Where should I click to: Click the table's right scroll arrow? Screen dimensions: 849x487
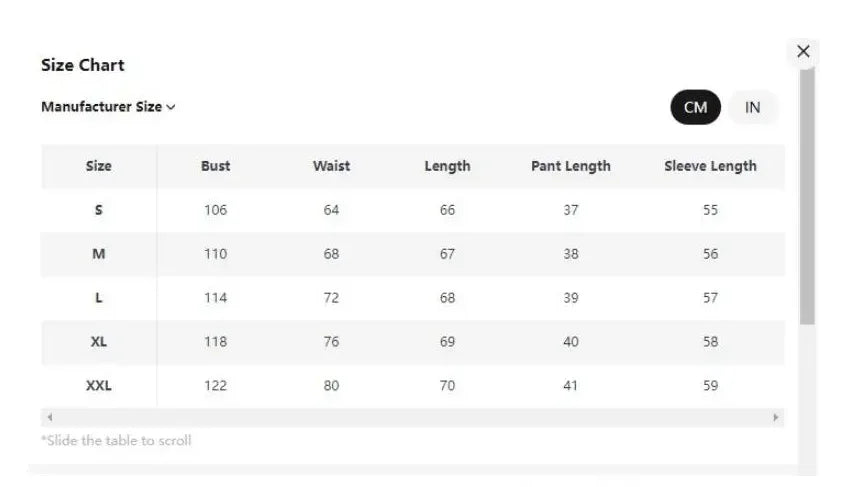click(776, 417)
